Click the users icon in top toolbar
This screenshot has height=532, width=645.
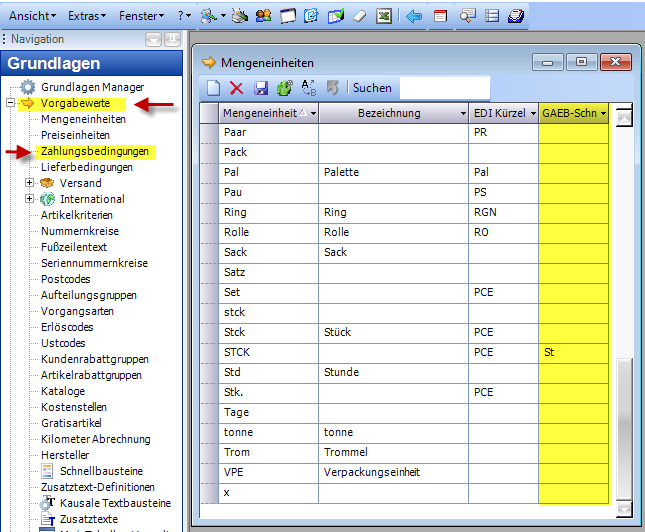tap(263, 16)
